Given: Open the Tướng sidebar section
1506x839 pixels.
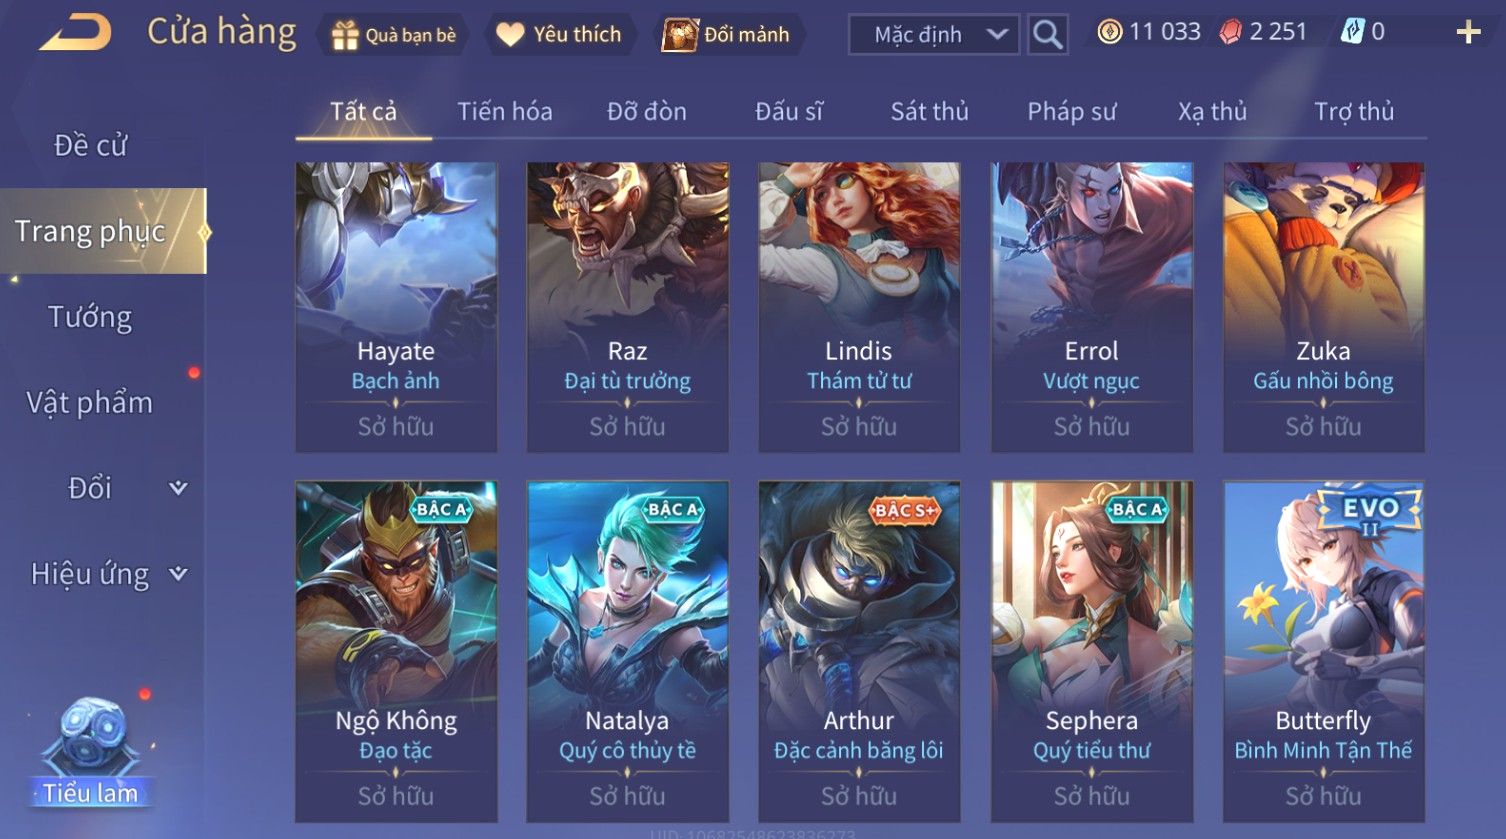Looking at the screenshot, I should click(90, 317).
